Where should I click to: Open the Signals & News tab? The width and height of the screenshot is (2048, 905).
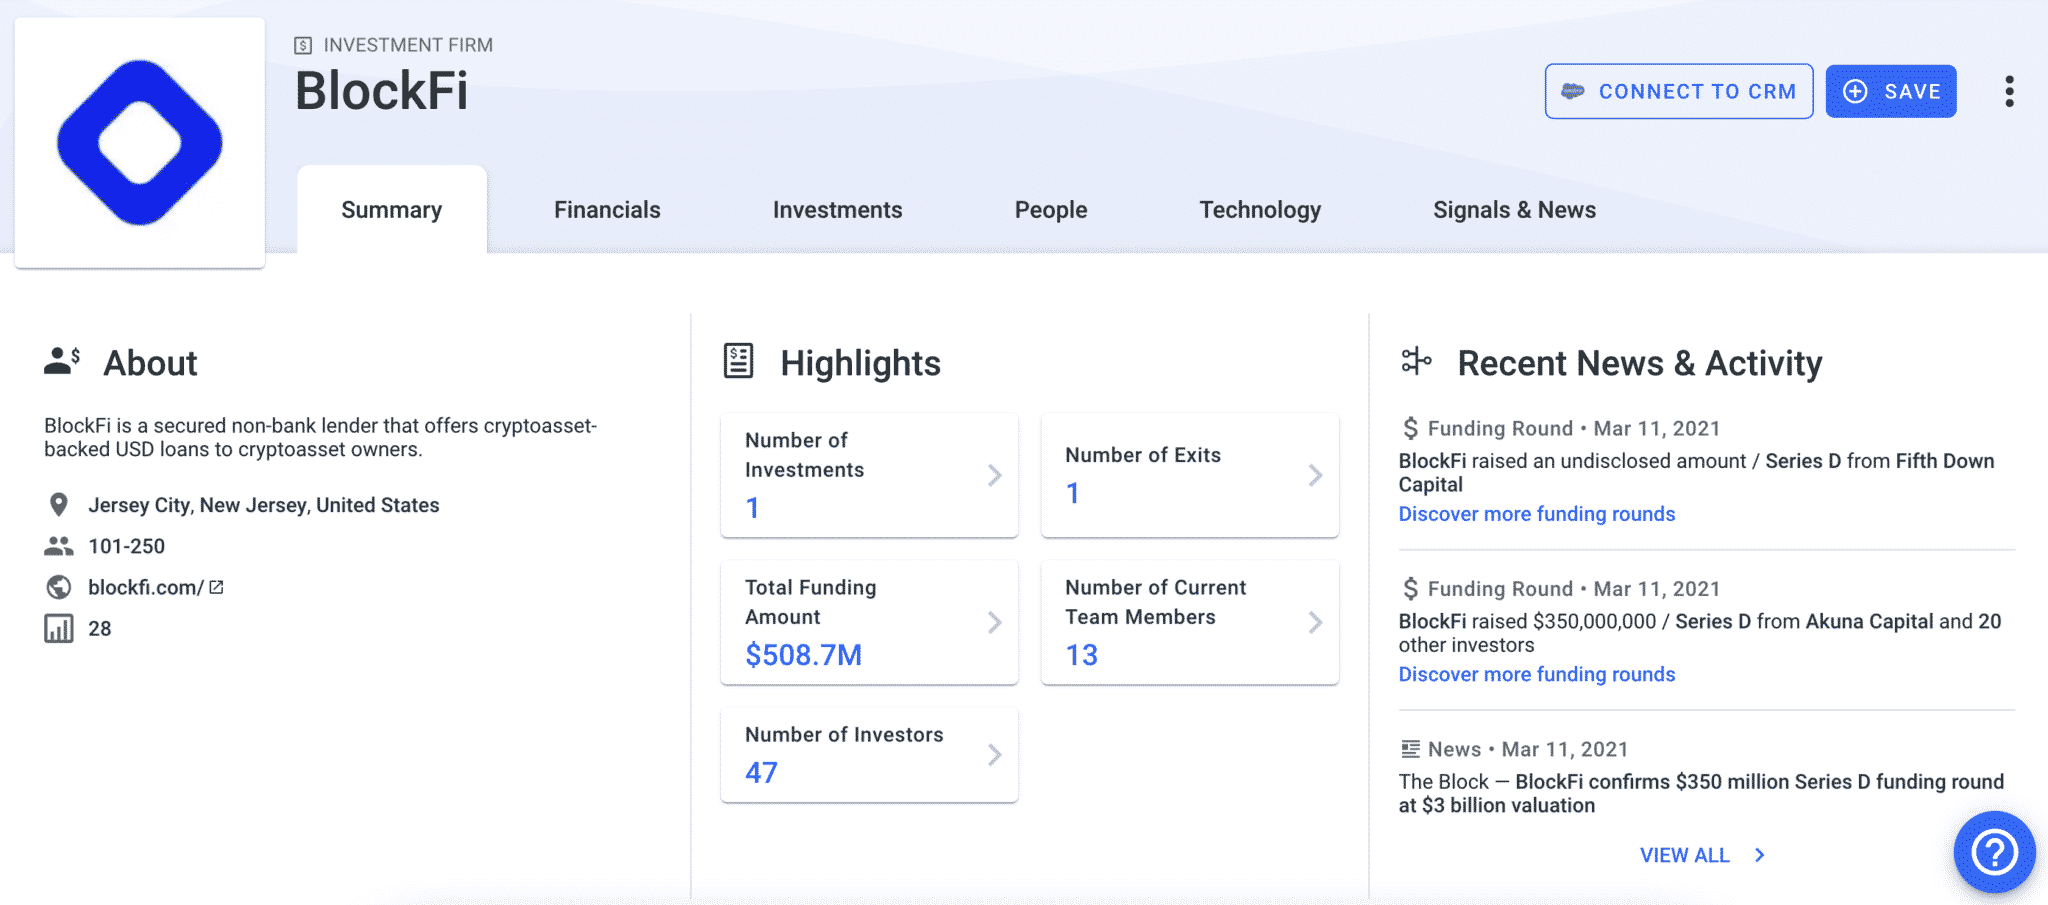(x=1514, y=210)
